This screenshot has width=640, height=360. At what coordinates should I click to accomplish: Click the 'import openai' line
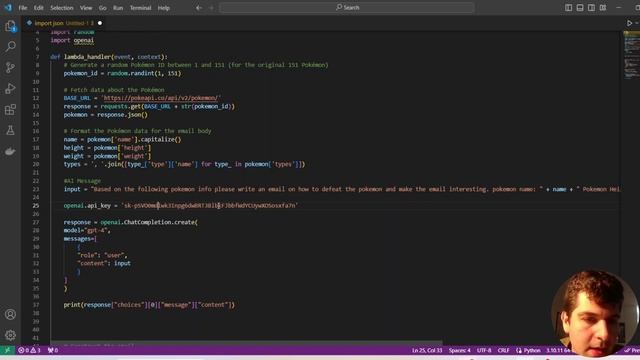(72, 40)
